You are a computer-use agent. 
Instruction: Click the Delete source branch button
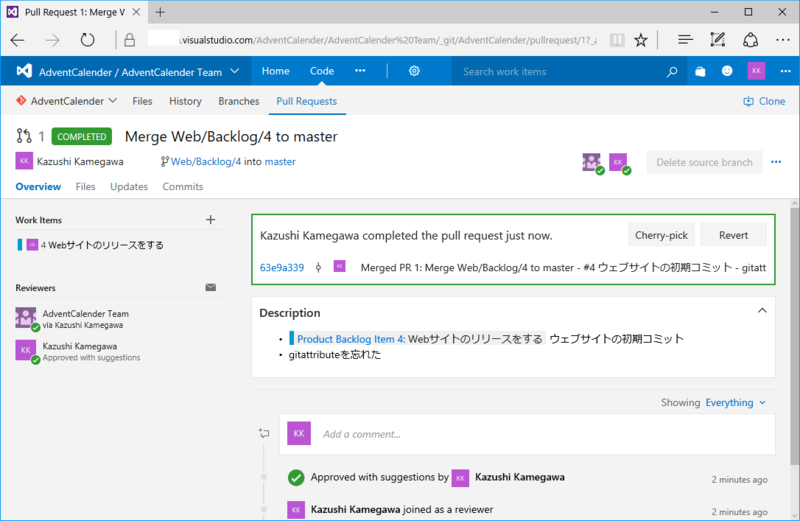(704, 162)
